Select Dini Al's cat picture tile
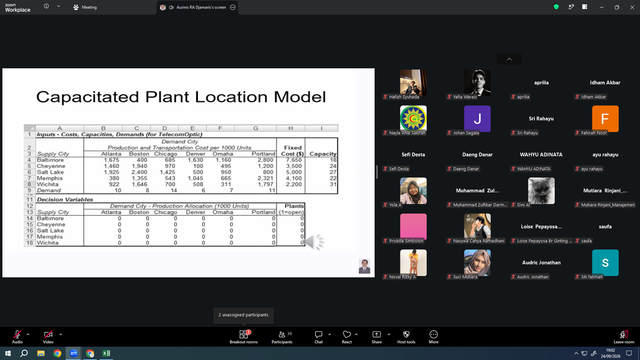This screenshot has height=360, width=640. [541, 191]
